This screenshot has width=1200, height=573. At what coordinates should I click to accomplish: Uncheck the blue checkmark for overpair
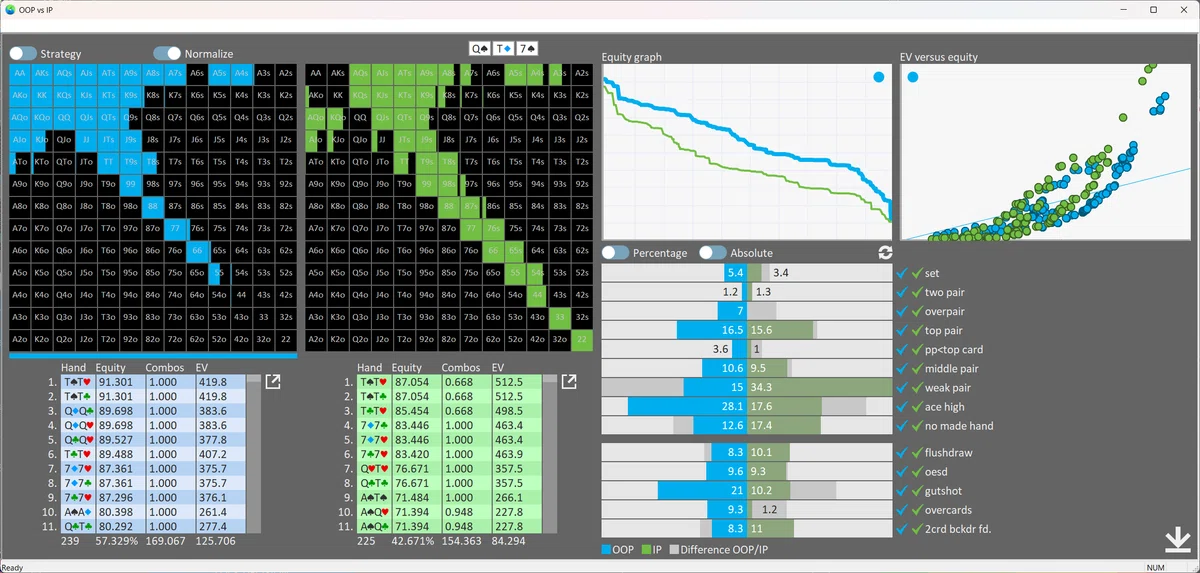(x=902, y=311)
